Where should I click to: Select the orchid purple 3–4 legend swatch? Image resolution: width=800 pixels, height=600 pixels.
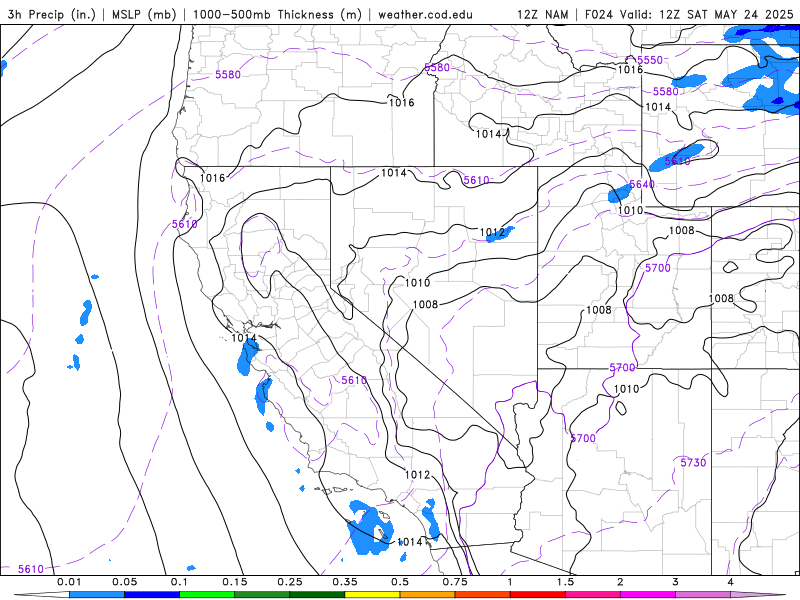coord(703,595)
